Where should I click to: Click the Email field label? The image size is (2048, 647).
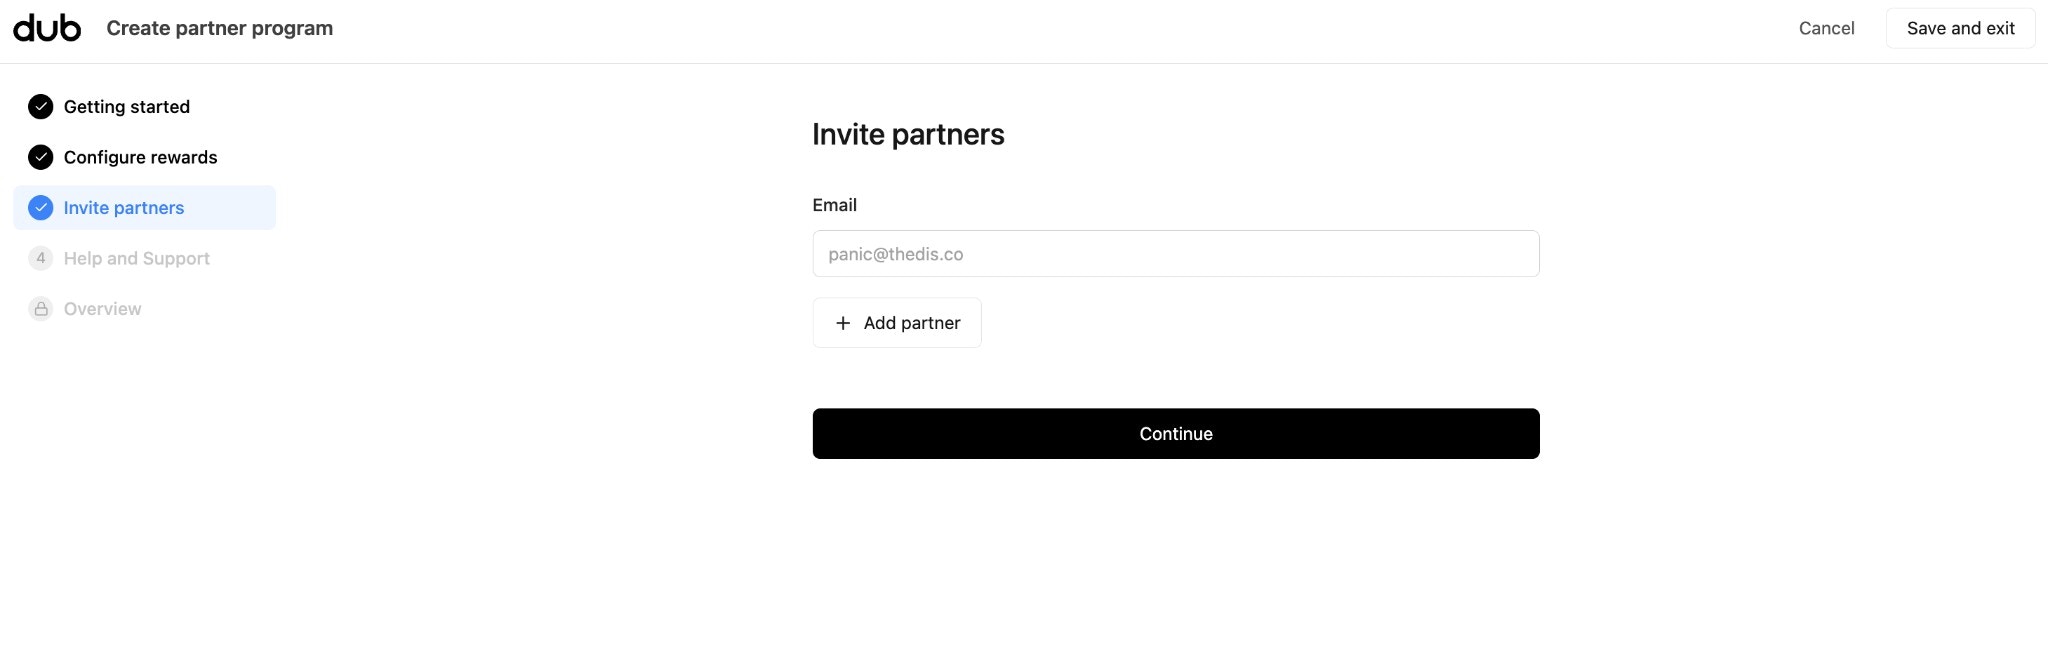point(834,204)
